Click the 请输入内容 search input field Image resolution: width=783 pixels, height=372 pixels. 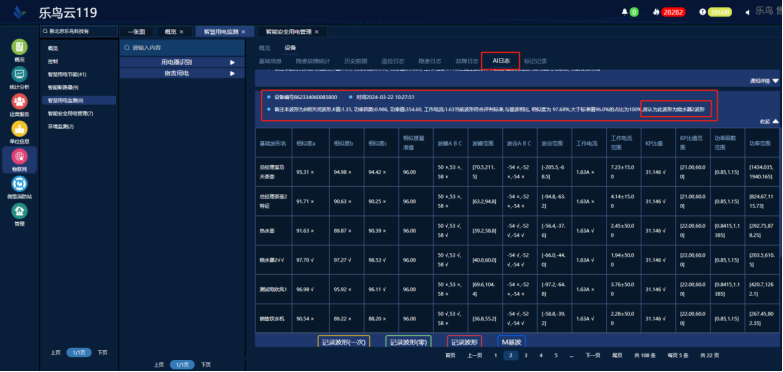(x=182, y=47)
